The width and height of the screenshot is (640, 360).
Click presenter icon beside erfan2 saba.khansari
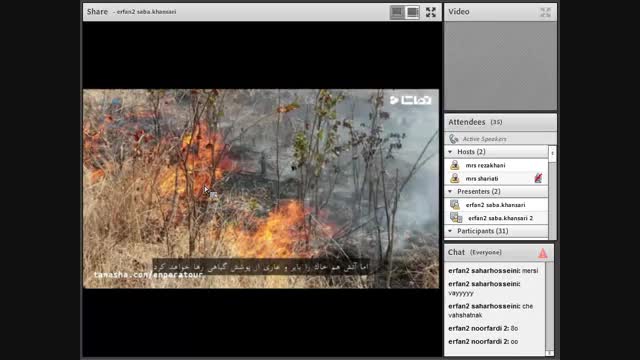coord(455,204)
